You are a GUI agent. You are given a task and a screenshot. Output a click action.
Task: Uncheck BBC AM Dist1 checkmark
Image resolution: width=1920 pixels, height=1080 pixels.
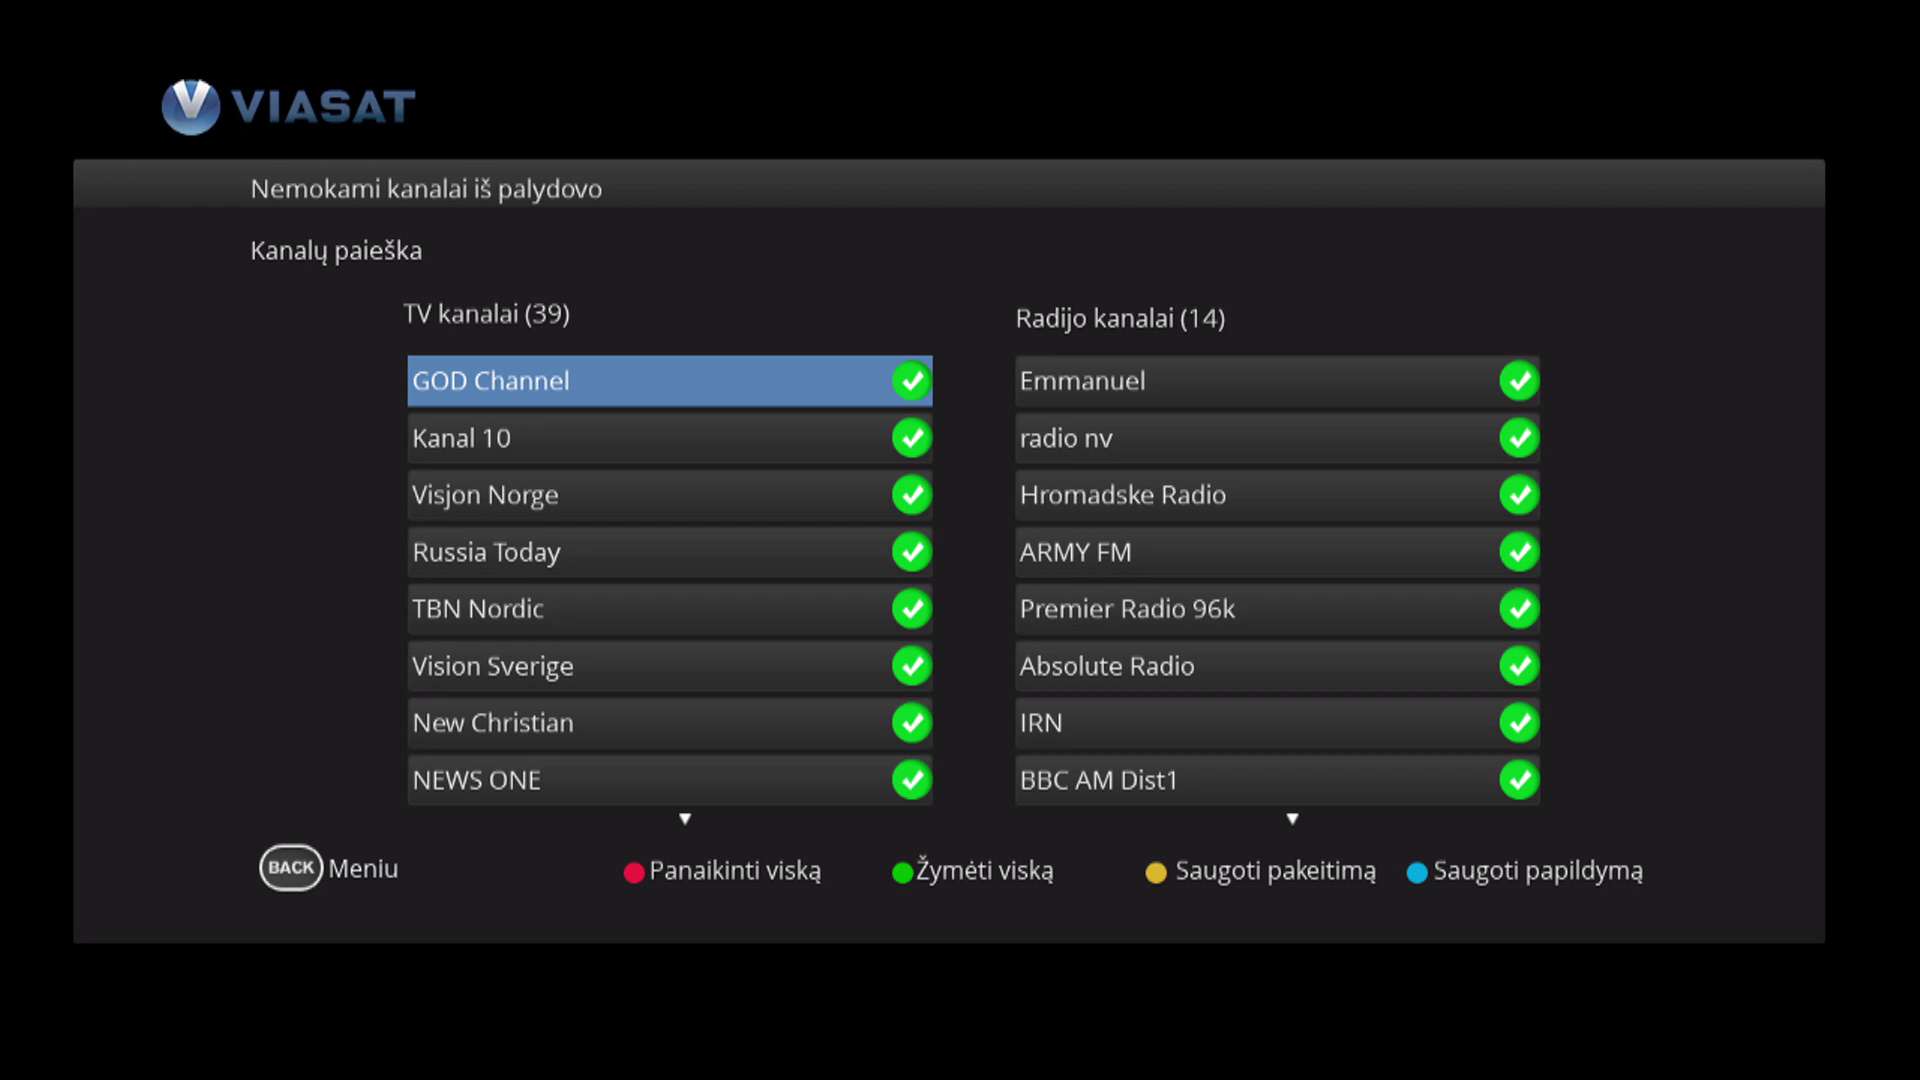1519,780
